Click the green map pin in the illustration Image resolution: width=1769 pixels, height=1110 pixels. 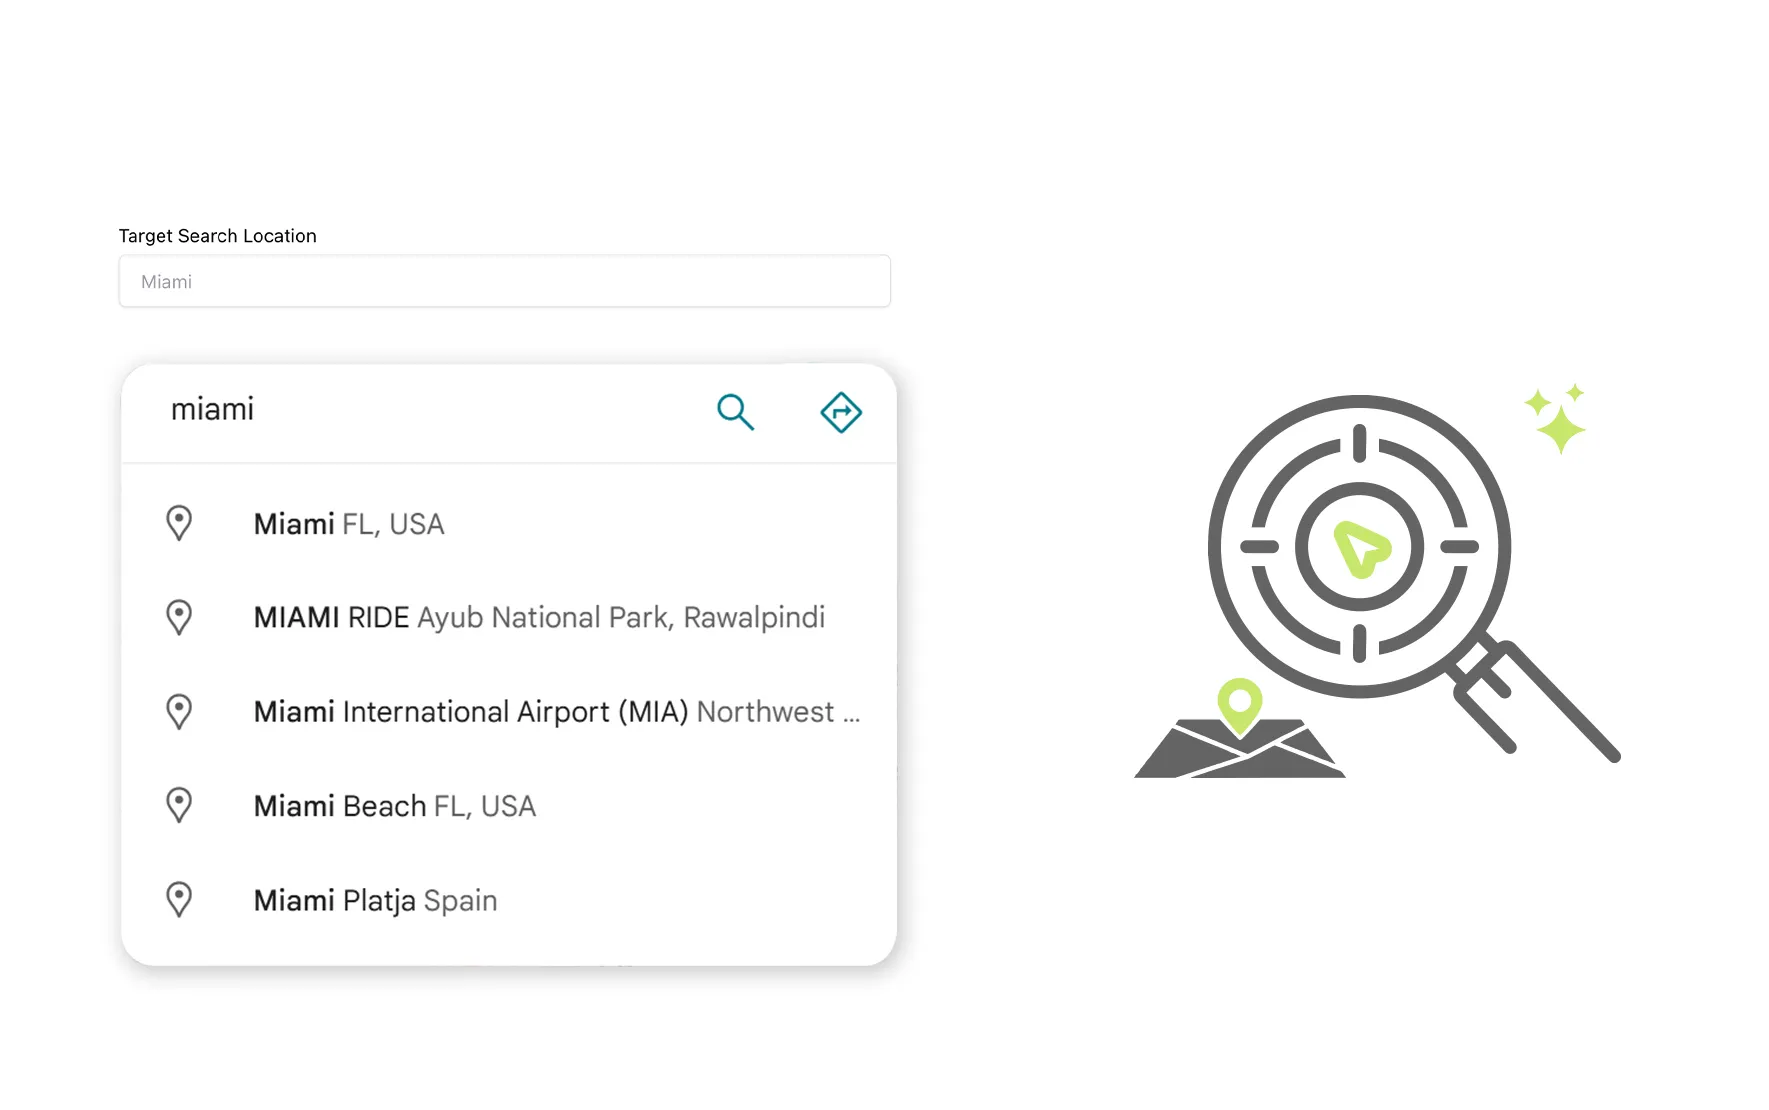(1240, 703)
